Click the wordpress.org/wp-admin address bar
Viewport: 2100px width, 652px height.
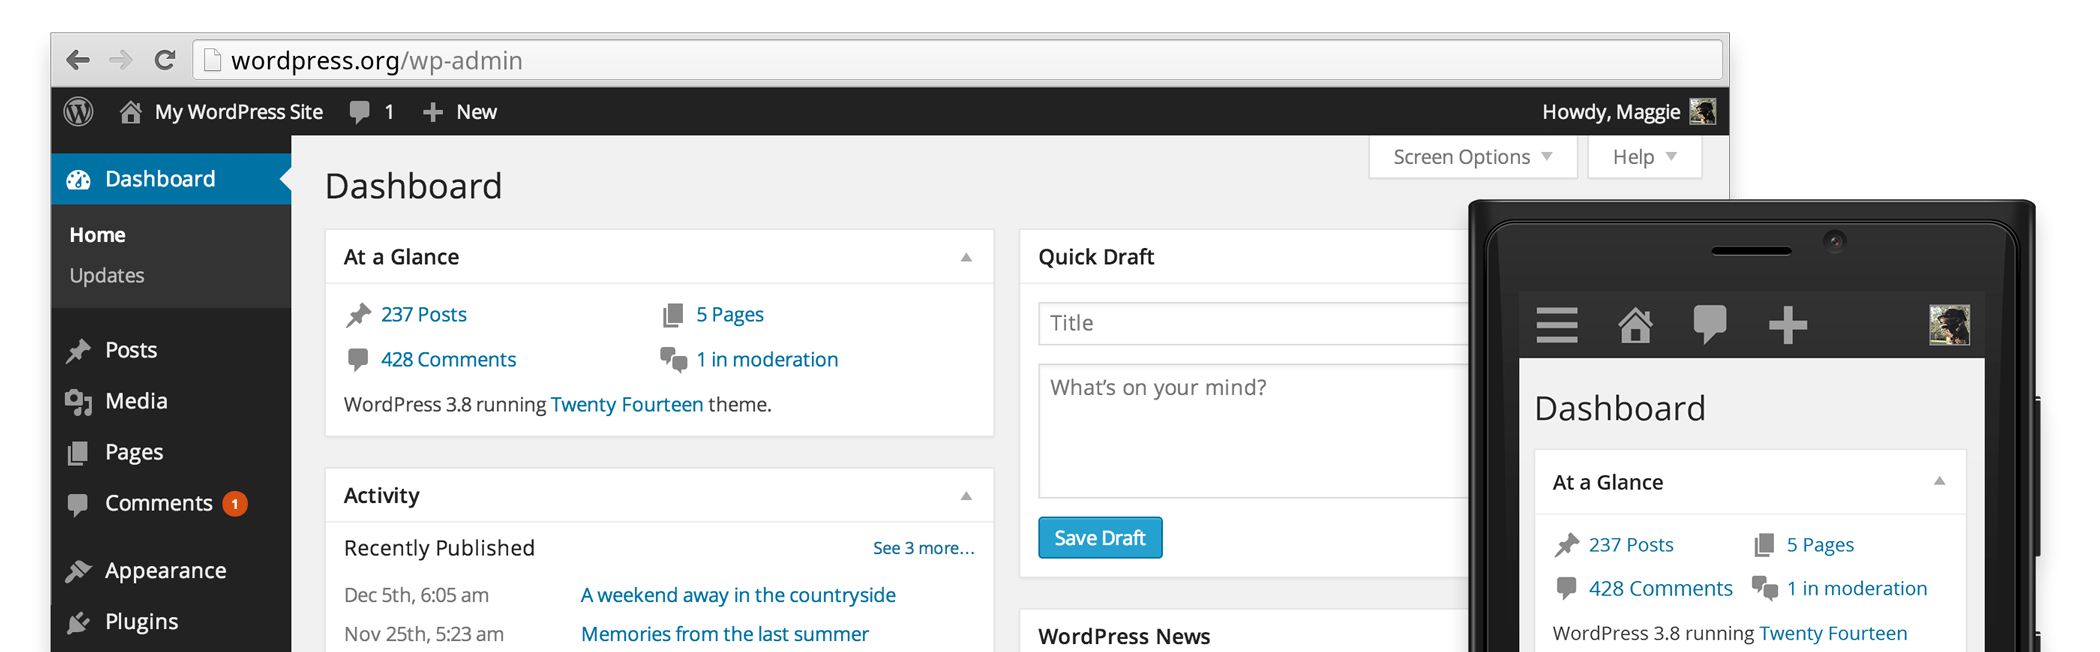pos(958,60)
